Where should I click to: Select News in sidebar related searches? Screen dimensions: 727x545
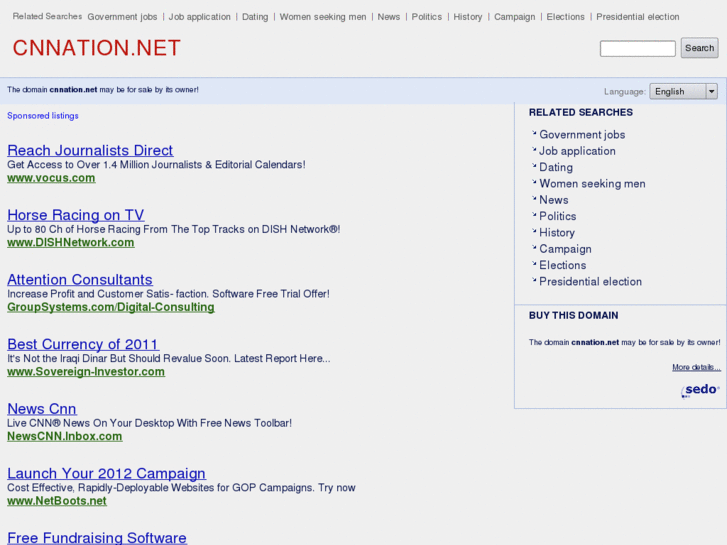pyautogui.click(x=554, y=200)
